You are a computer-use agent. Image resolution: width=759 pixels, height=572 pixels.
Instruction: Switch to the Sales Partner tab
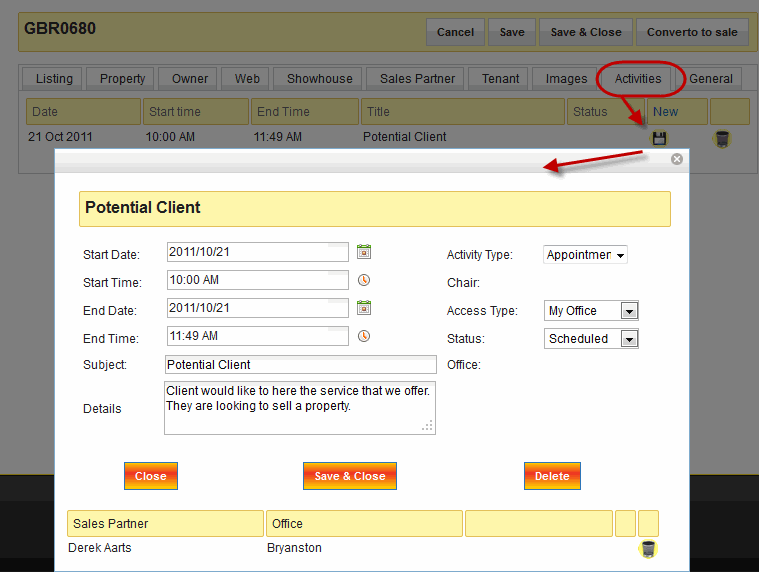(x=417, y=79)
